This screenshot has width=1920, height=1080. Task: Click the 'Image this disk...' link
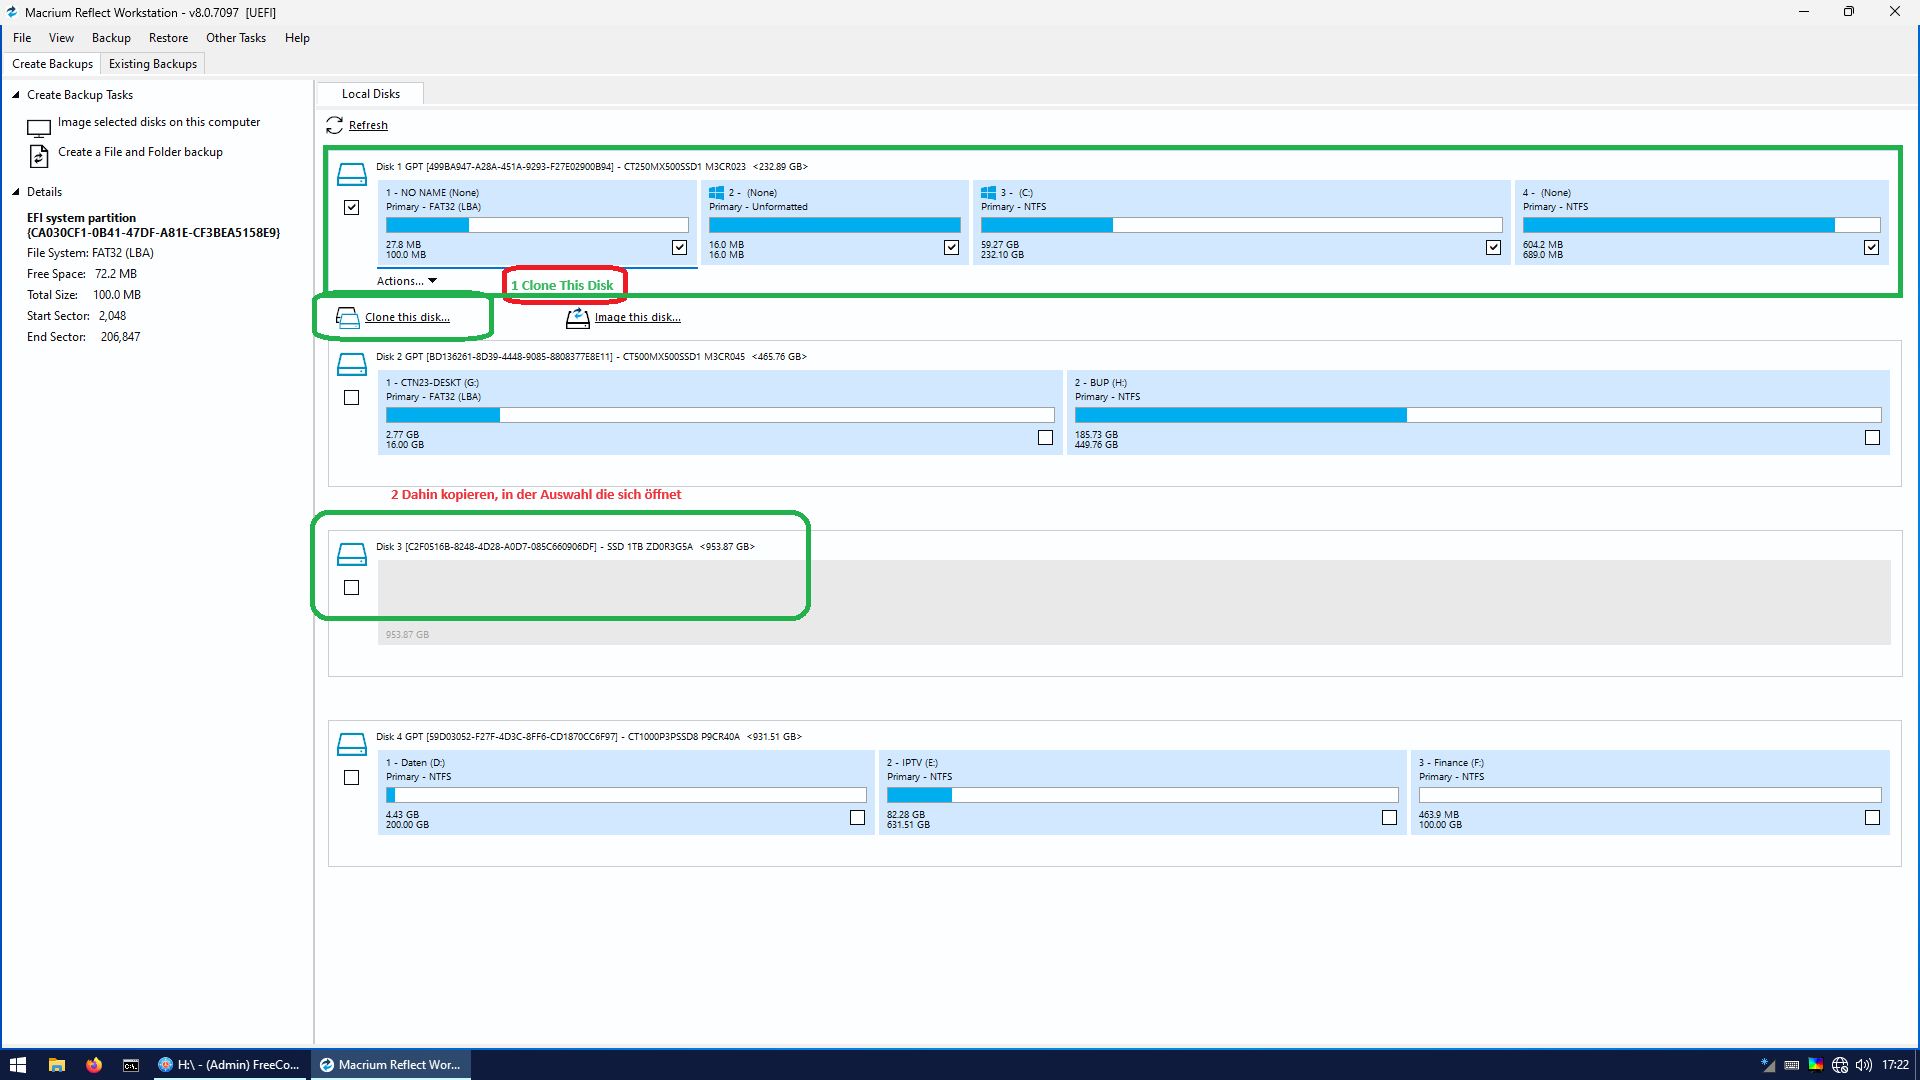(637, 317)
